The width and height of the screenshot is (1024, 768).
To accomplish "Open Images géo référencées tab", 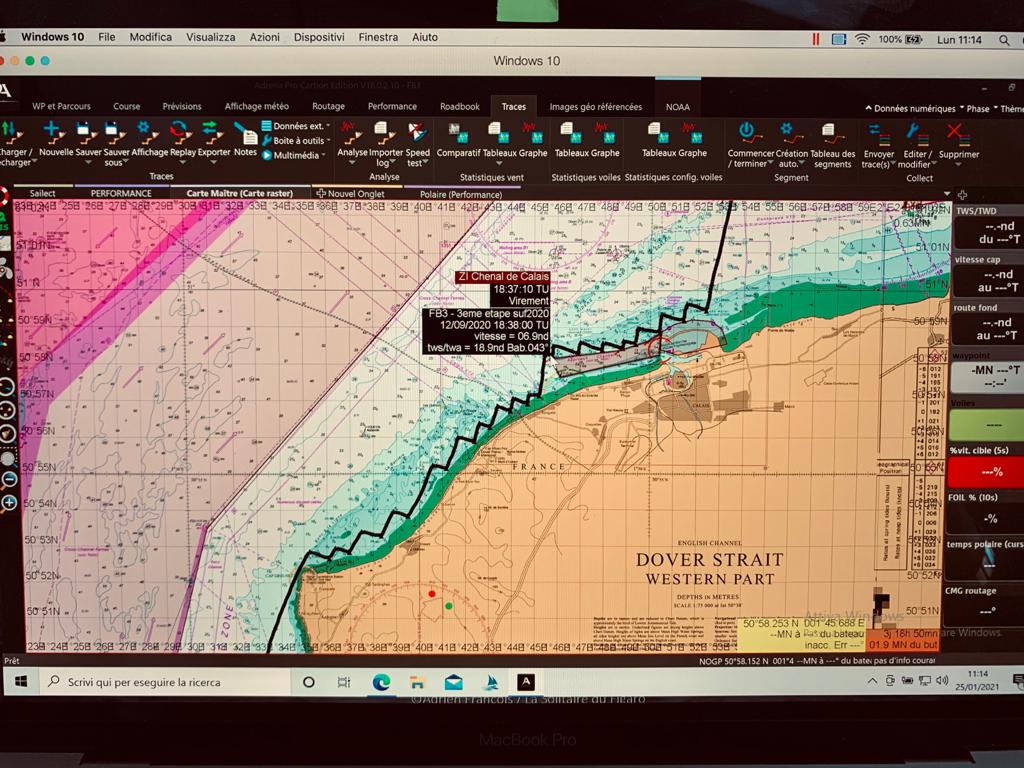I will tap(596, 106).
